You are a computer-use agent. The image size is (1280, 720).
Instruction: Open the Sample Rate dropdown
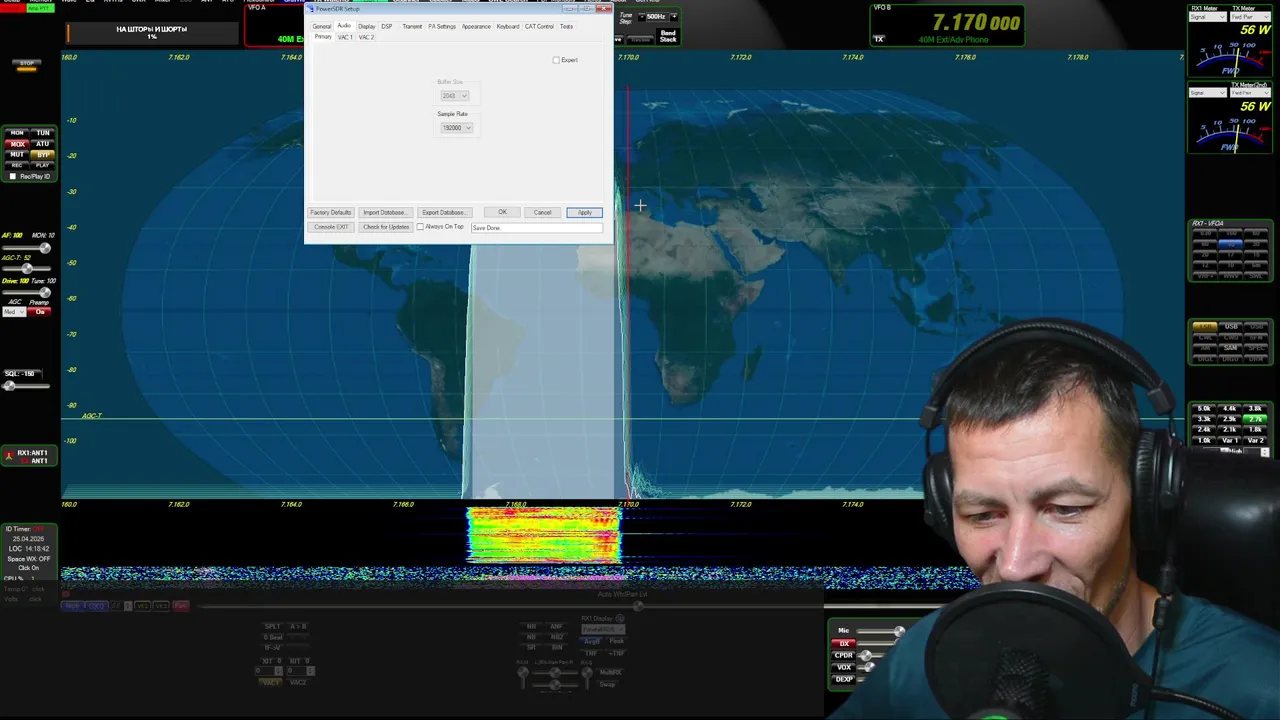pos(456,127)
